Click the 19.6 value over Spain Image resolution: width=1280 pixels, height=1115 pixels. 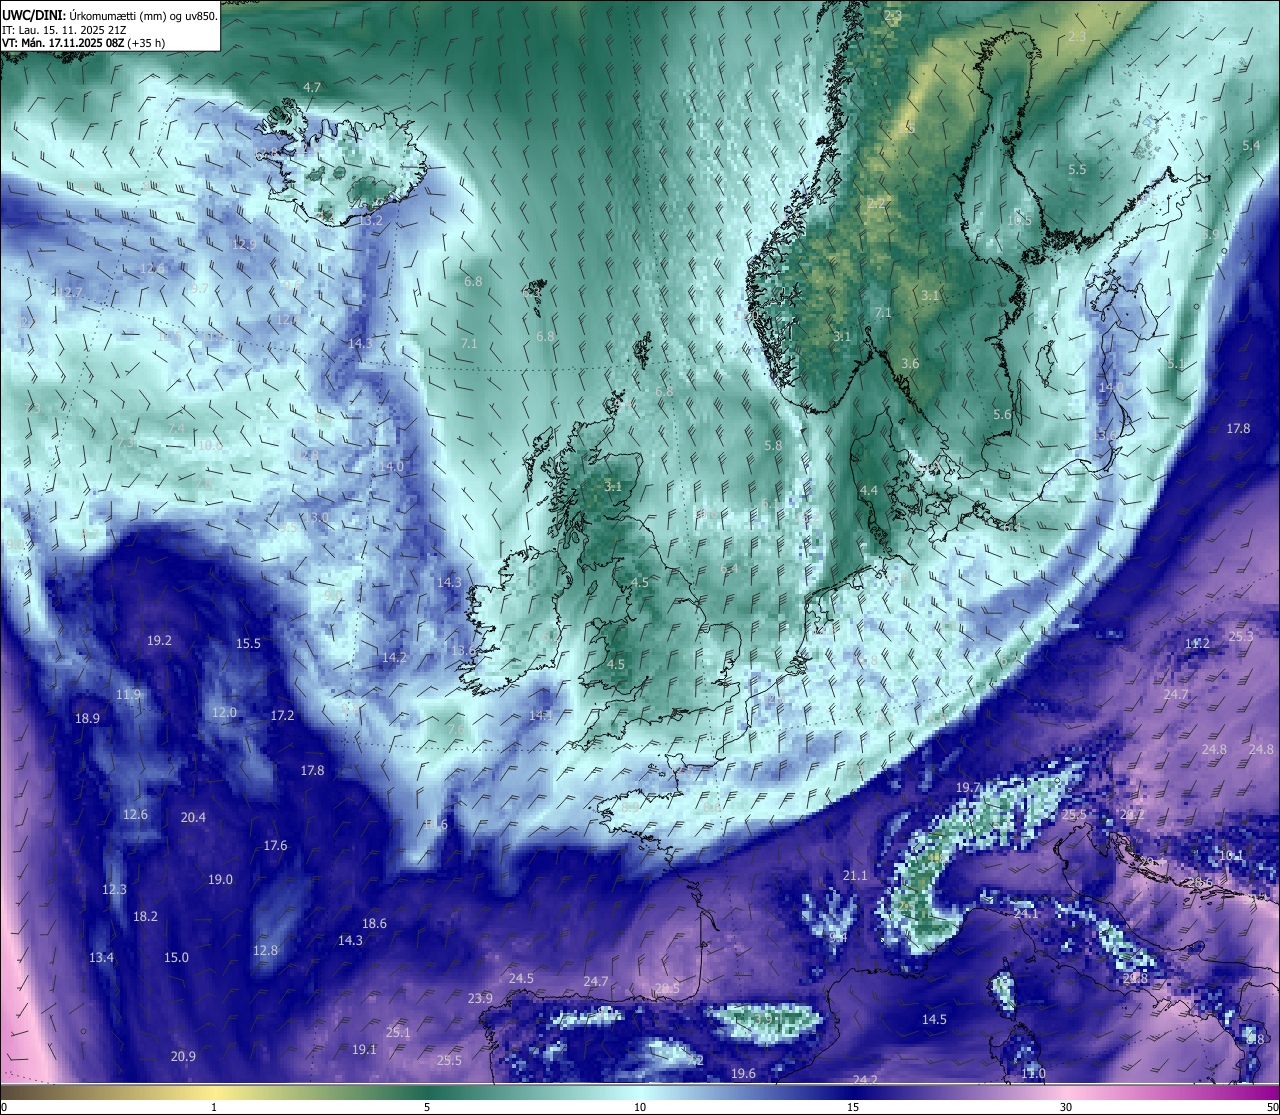(x=743, y=1074)
